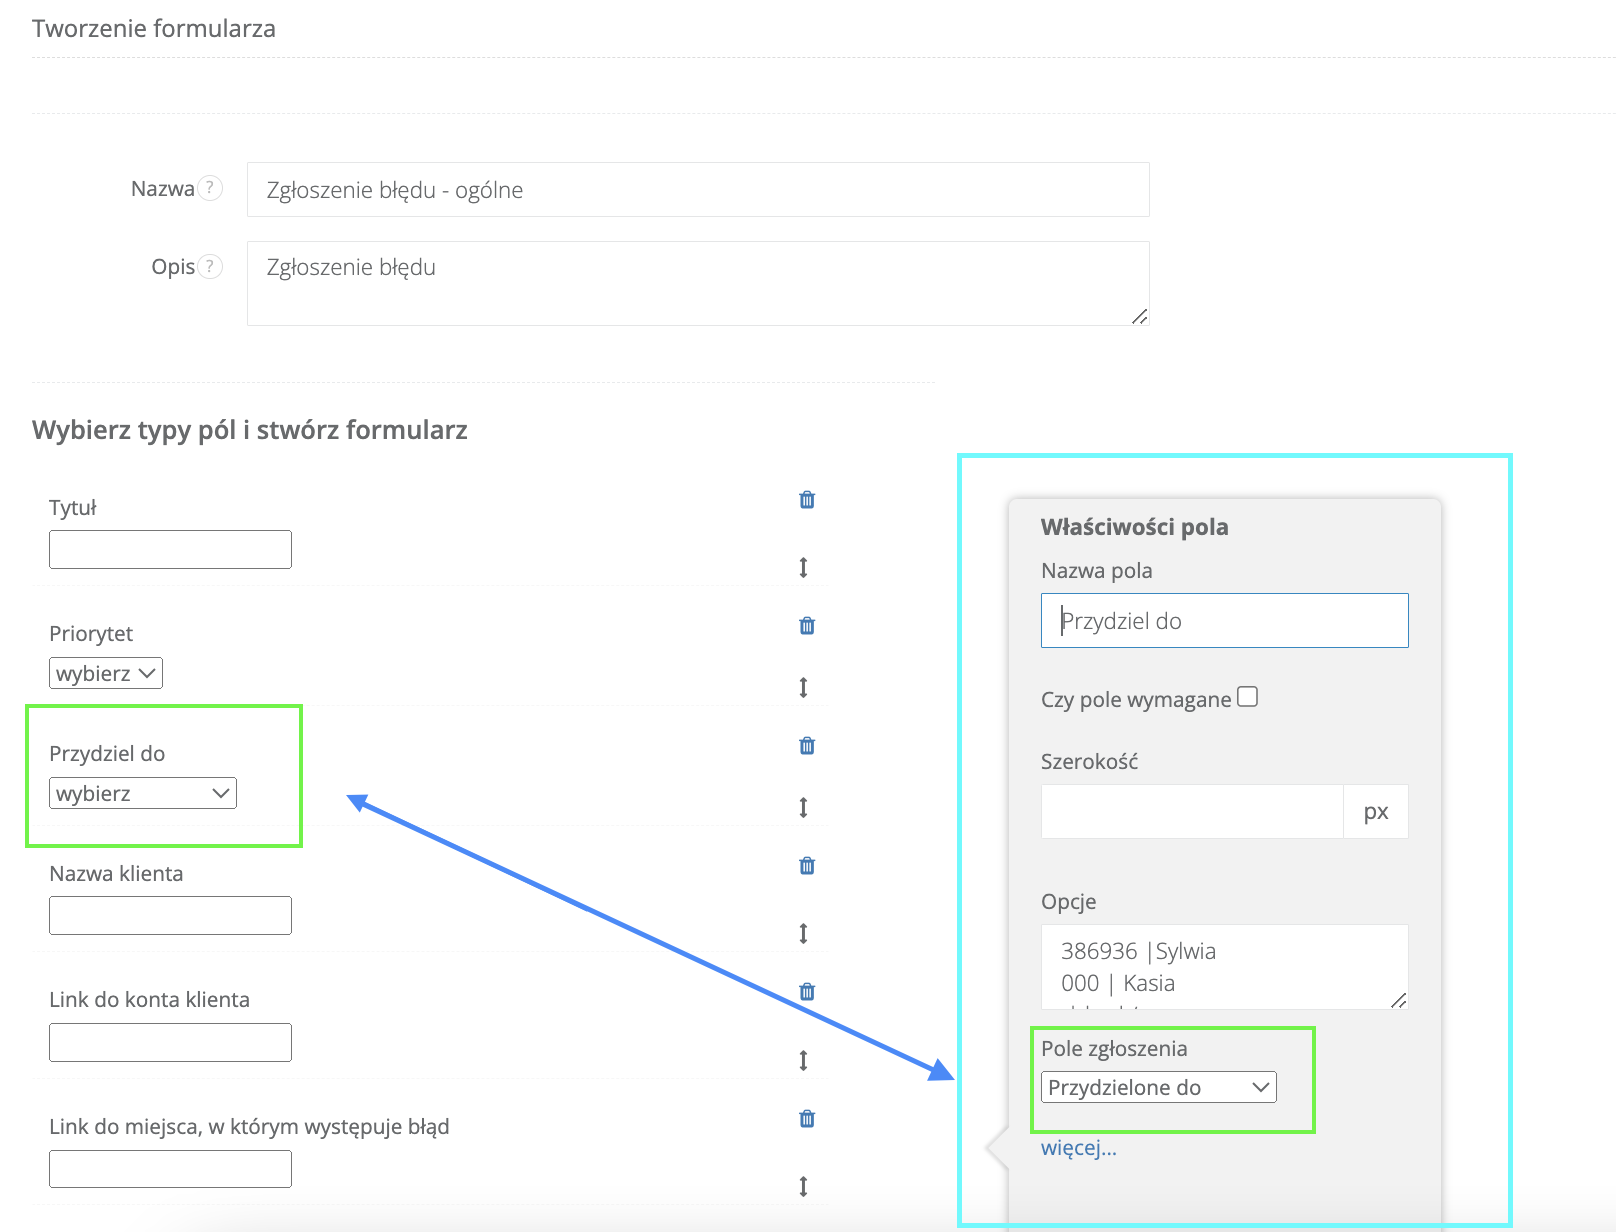Click the form Nazwa text field
1616x1232 pixels.
(x=697, y=190)
